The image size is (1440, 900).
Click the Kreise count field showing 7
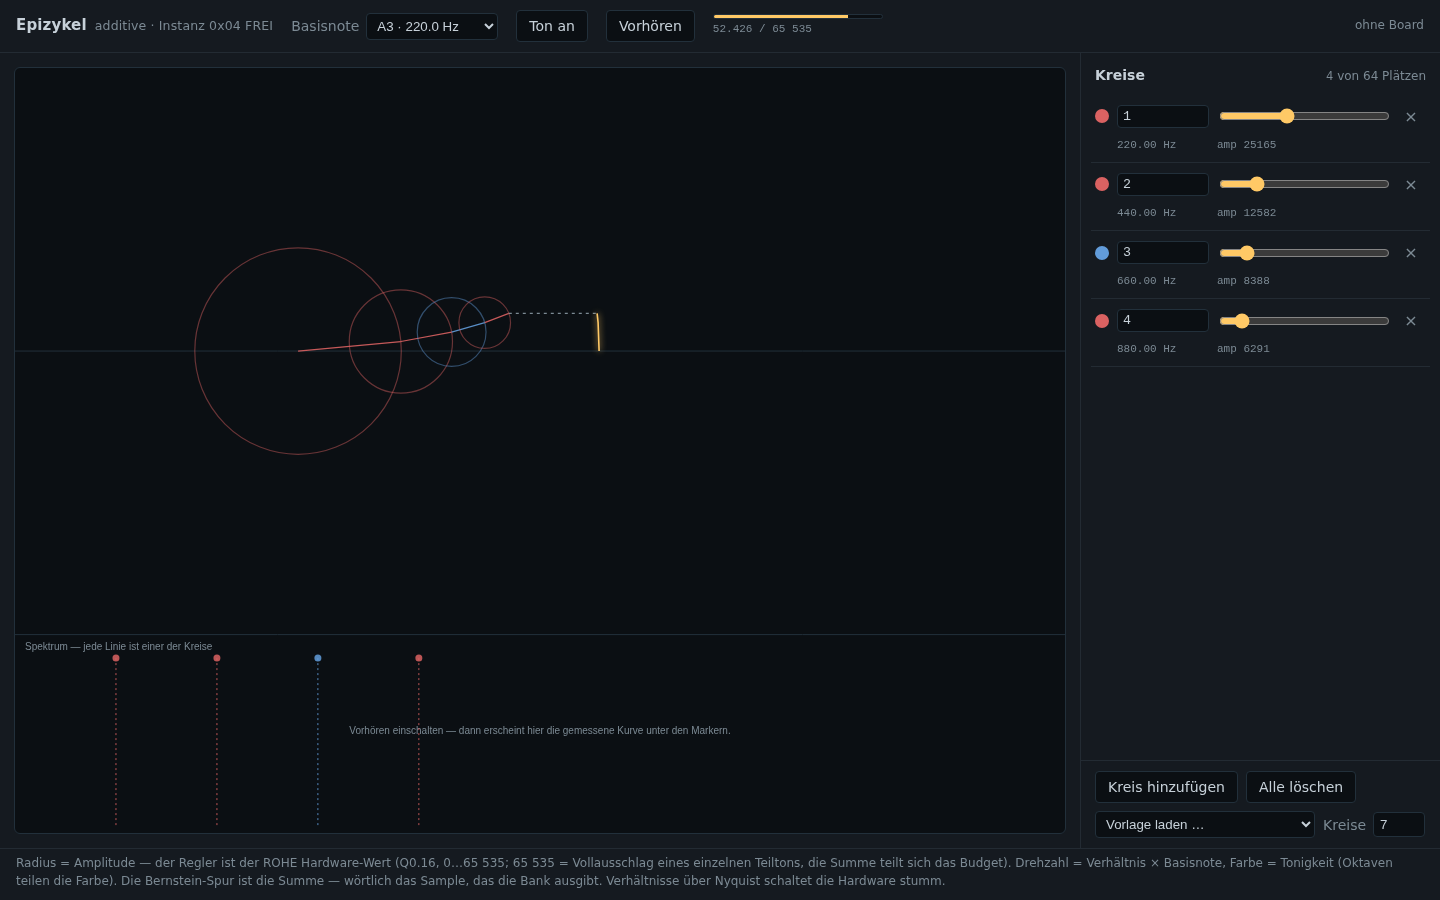pyautogui.click(x=1399, y=824)
